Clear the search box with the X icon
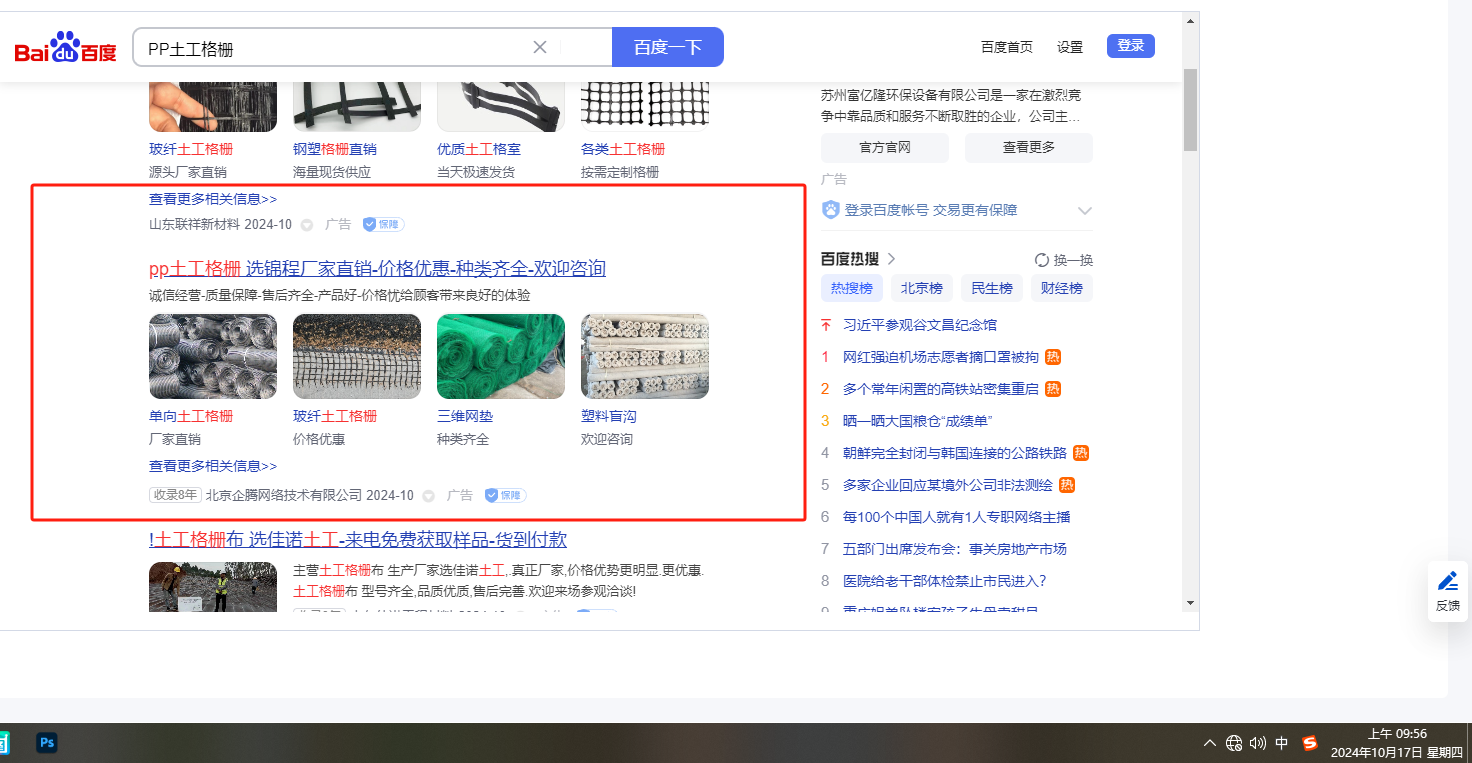This screenshot has width=1472, height=763. (x=540, y=47)
